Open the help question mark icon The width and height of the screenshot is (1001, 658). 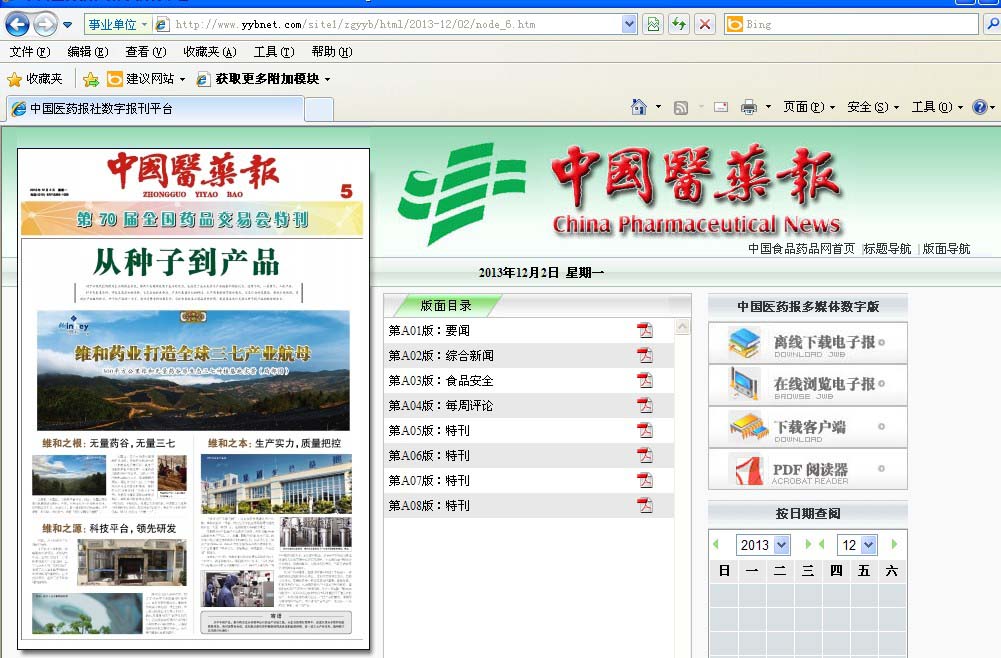[x=979, y=107]
